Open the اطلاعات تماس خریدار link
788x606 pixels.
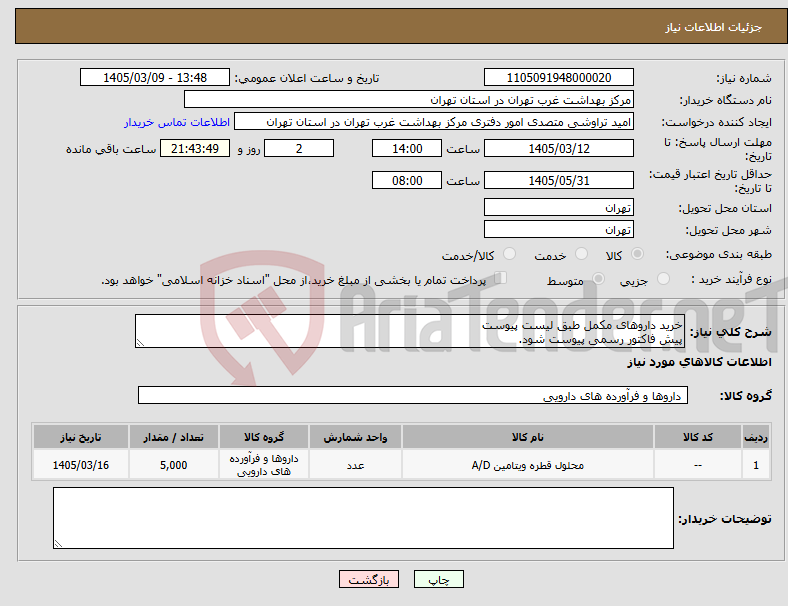pyautogui.click(x=177, y=122)
